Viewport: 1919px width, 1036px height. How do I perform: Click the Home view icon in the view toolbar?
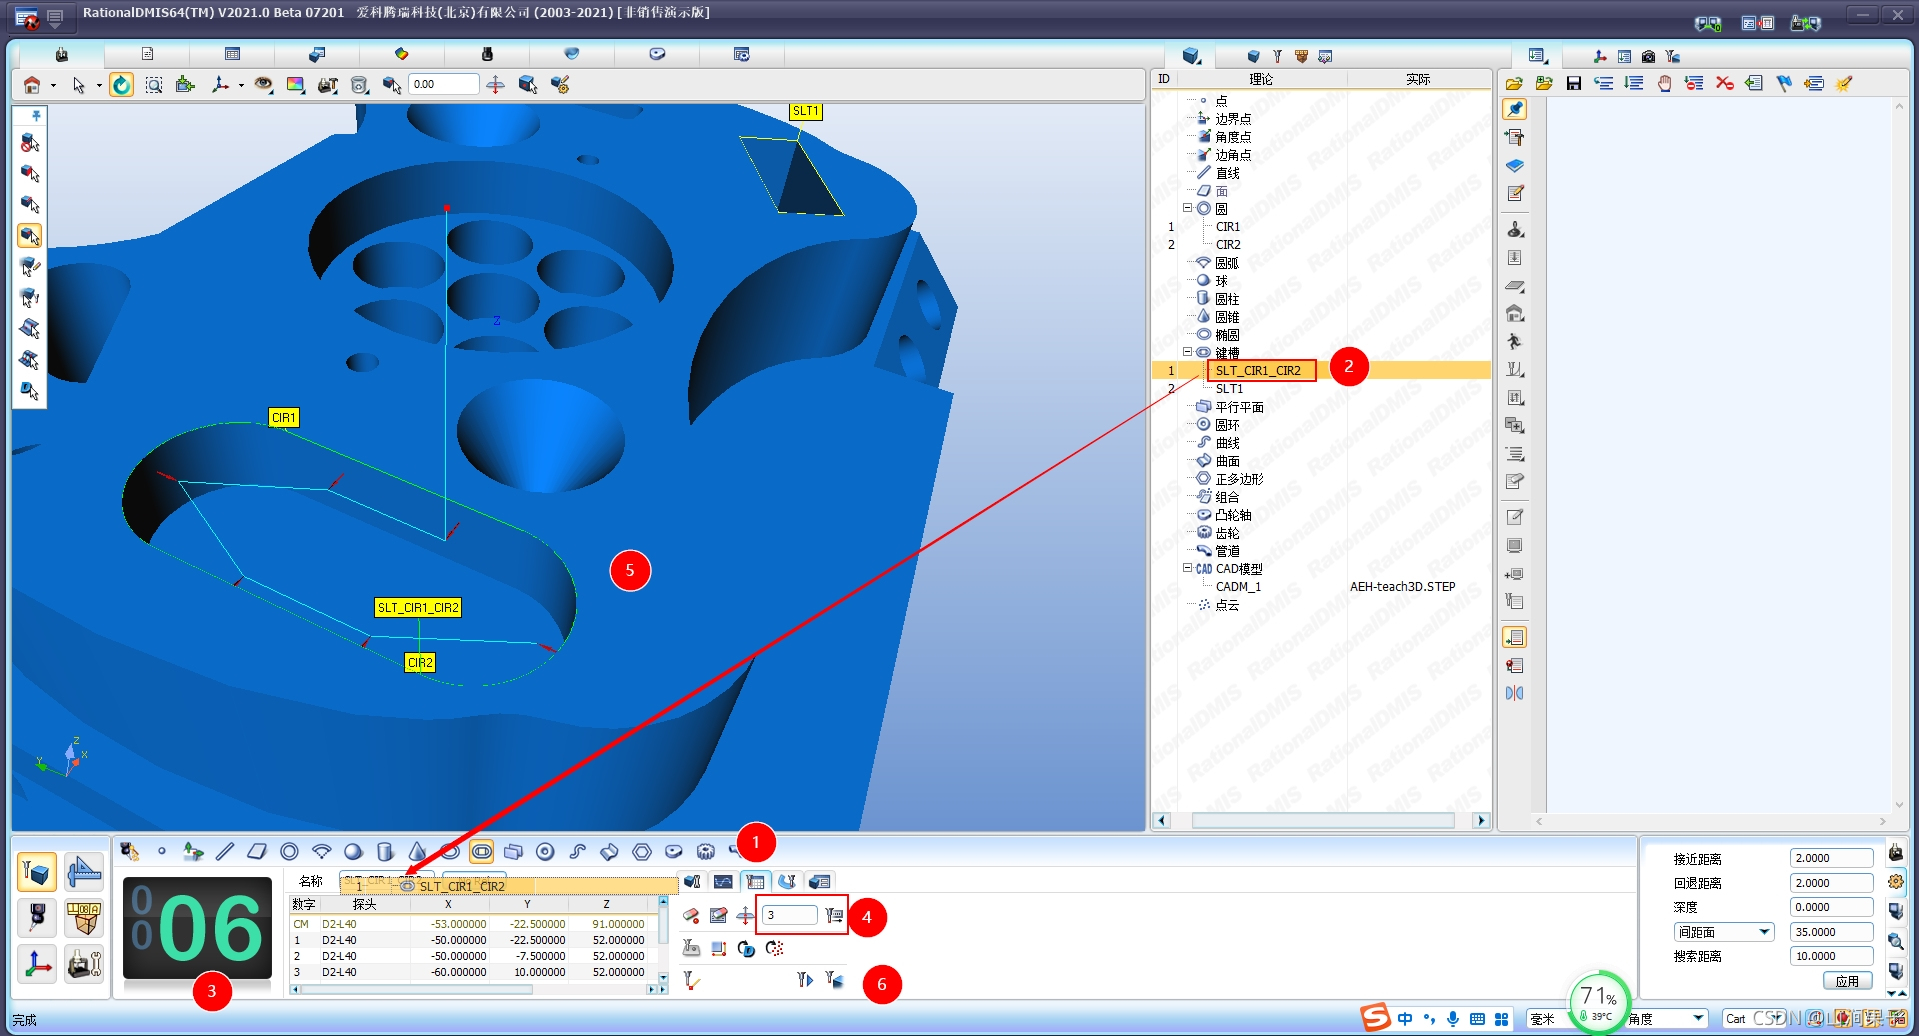(x=32, y=85)
